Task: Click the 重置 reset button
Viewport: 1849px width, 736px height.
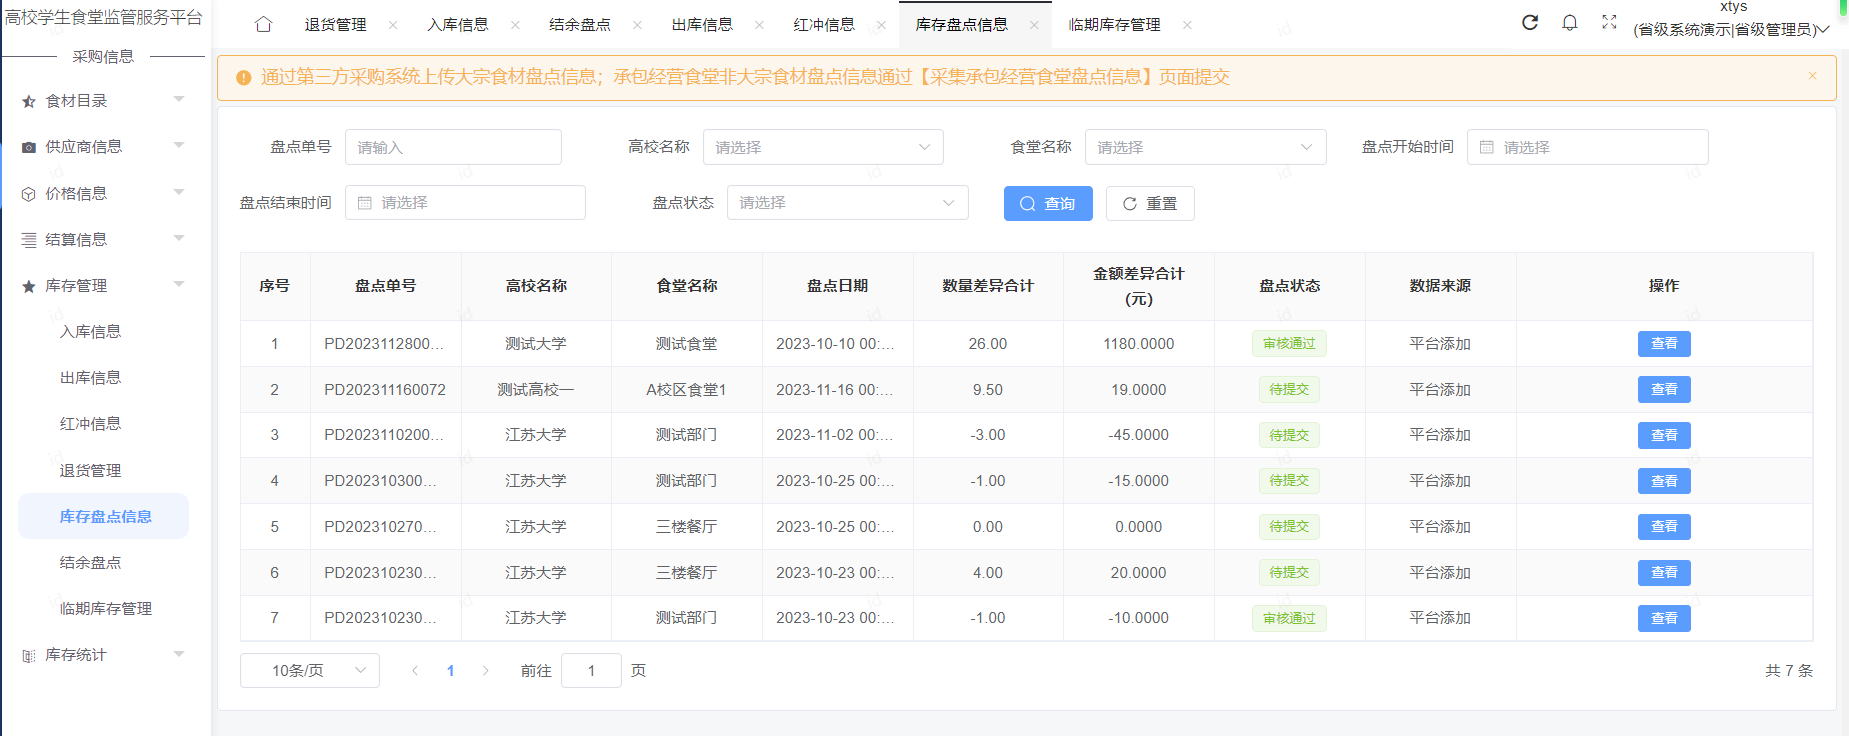Action: coord(1150,203)
